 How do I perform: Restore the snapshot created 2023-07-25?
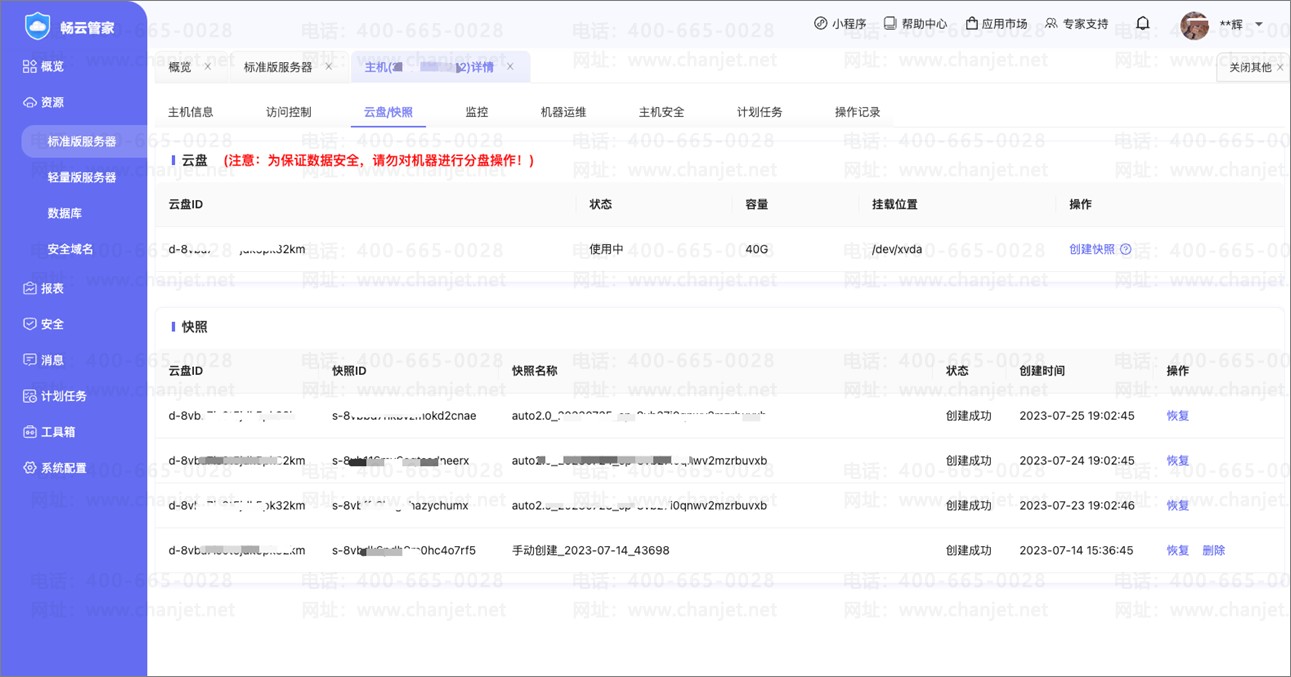pos(1177,416)
